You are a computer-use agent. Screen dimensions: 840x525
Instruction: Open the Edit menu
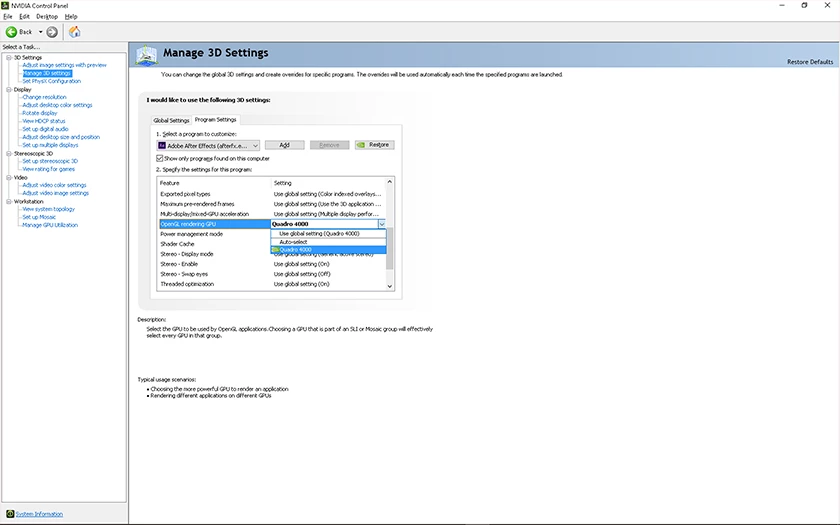pyautogui.click(x=25, y=17)
